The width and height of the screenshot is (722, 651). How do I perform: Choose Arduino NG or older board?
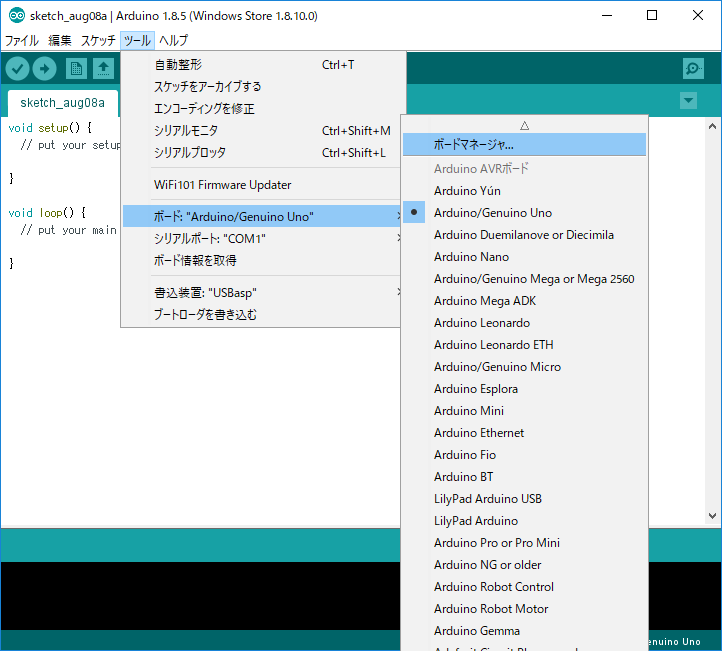click(524, 565)
